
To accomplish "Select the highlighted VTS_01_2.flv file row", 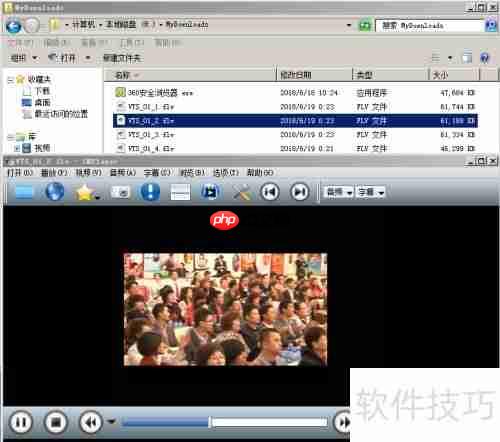I will point(295,121).
